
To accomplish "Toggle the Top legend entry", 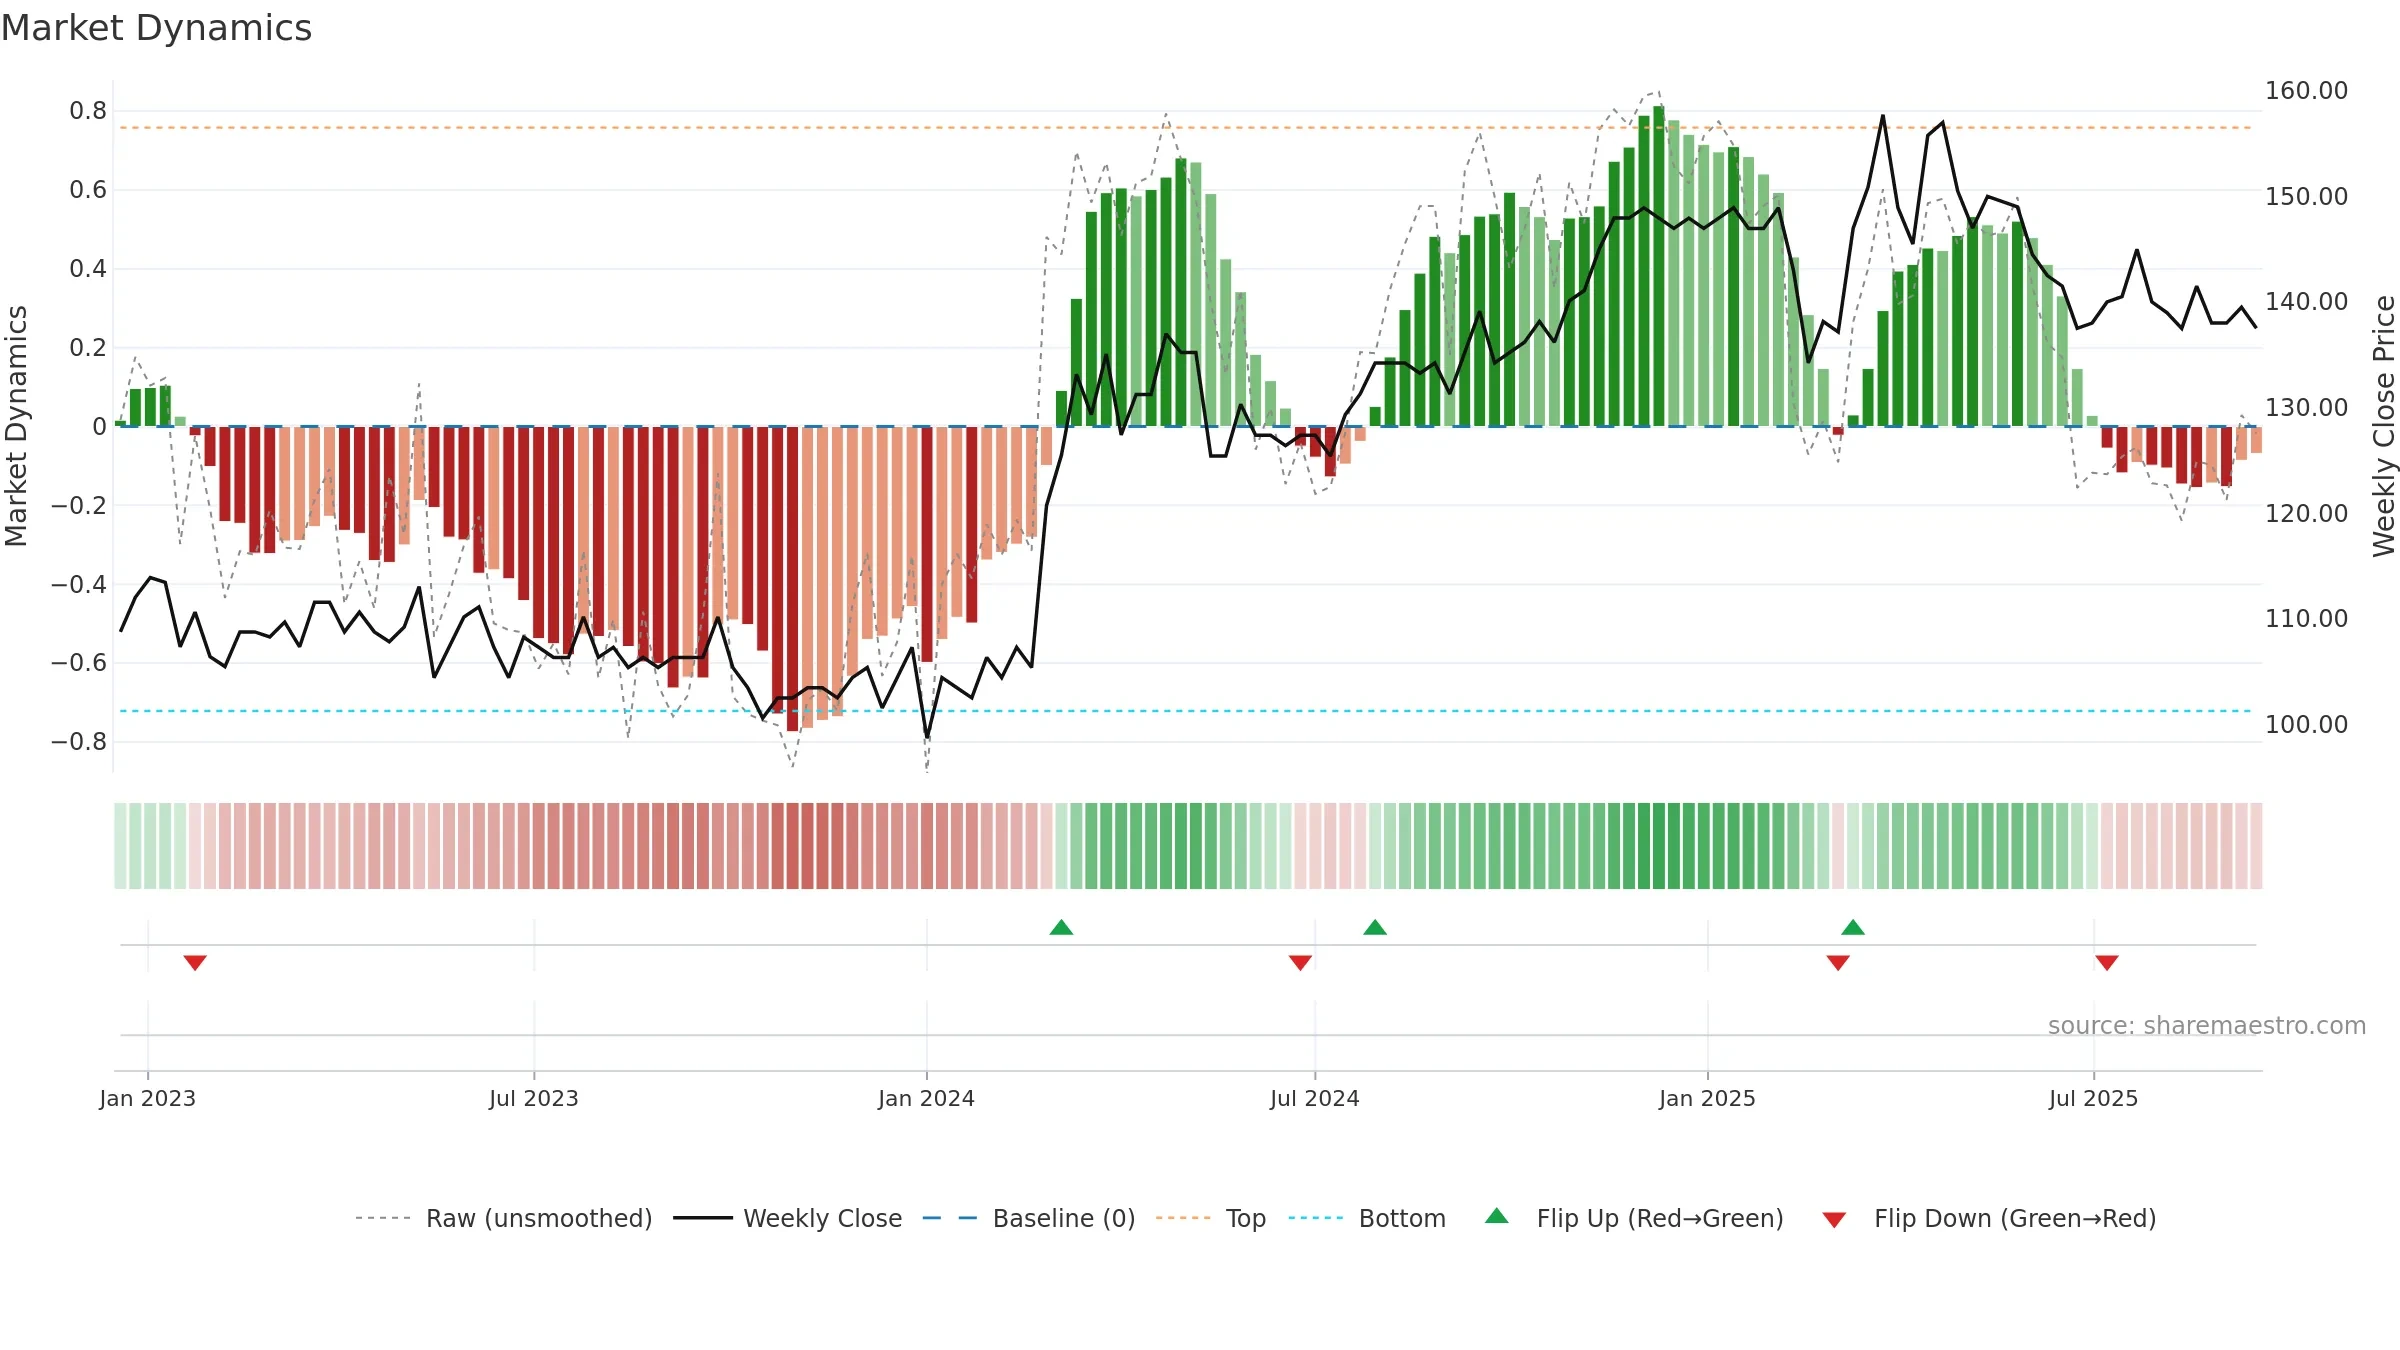I will pos(1211,1218).
